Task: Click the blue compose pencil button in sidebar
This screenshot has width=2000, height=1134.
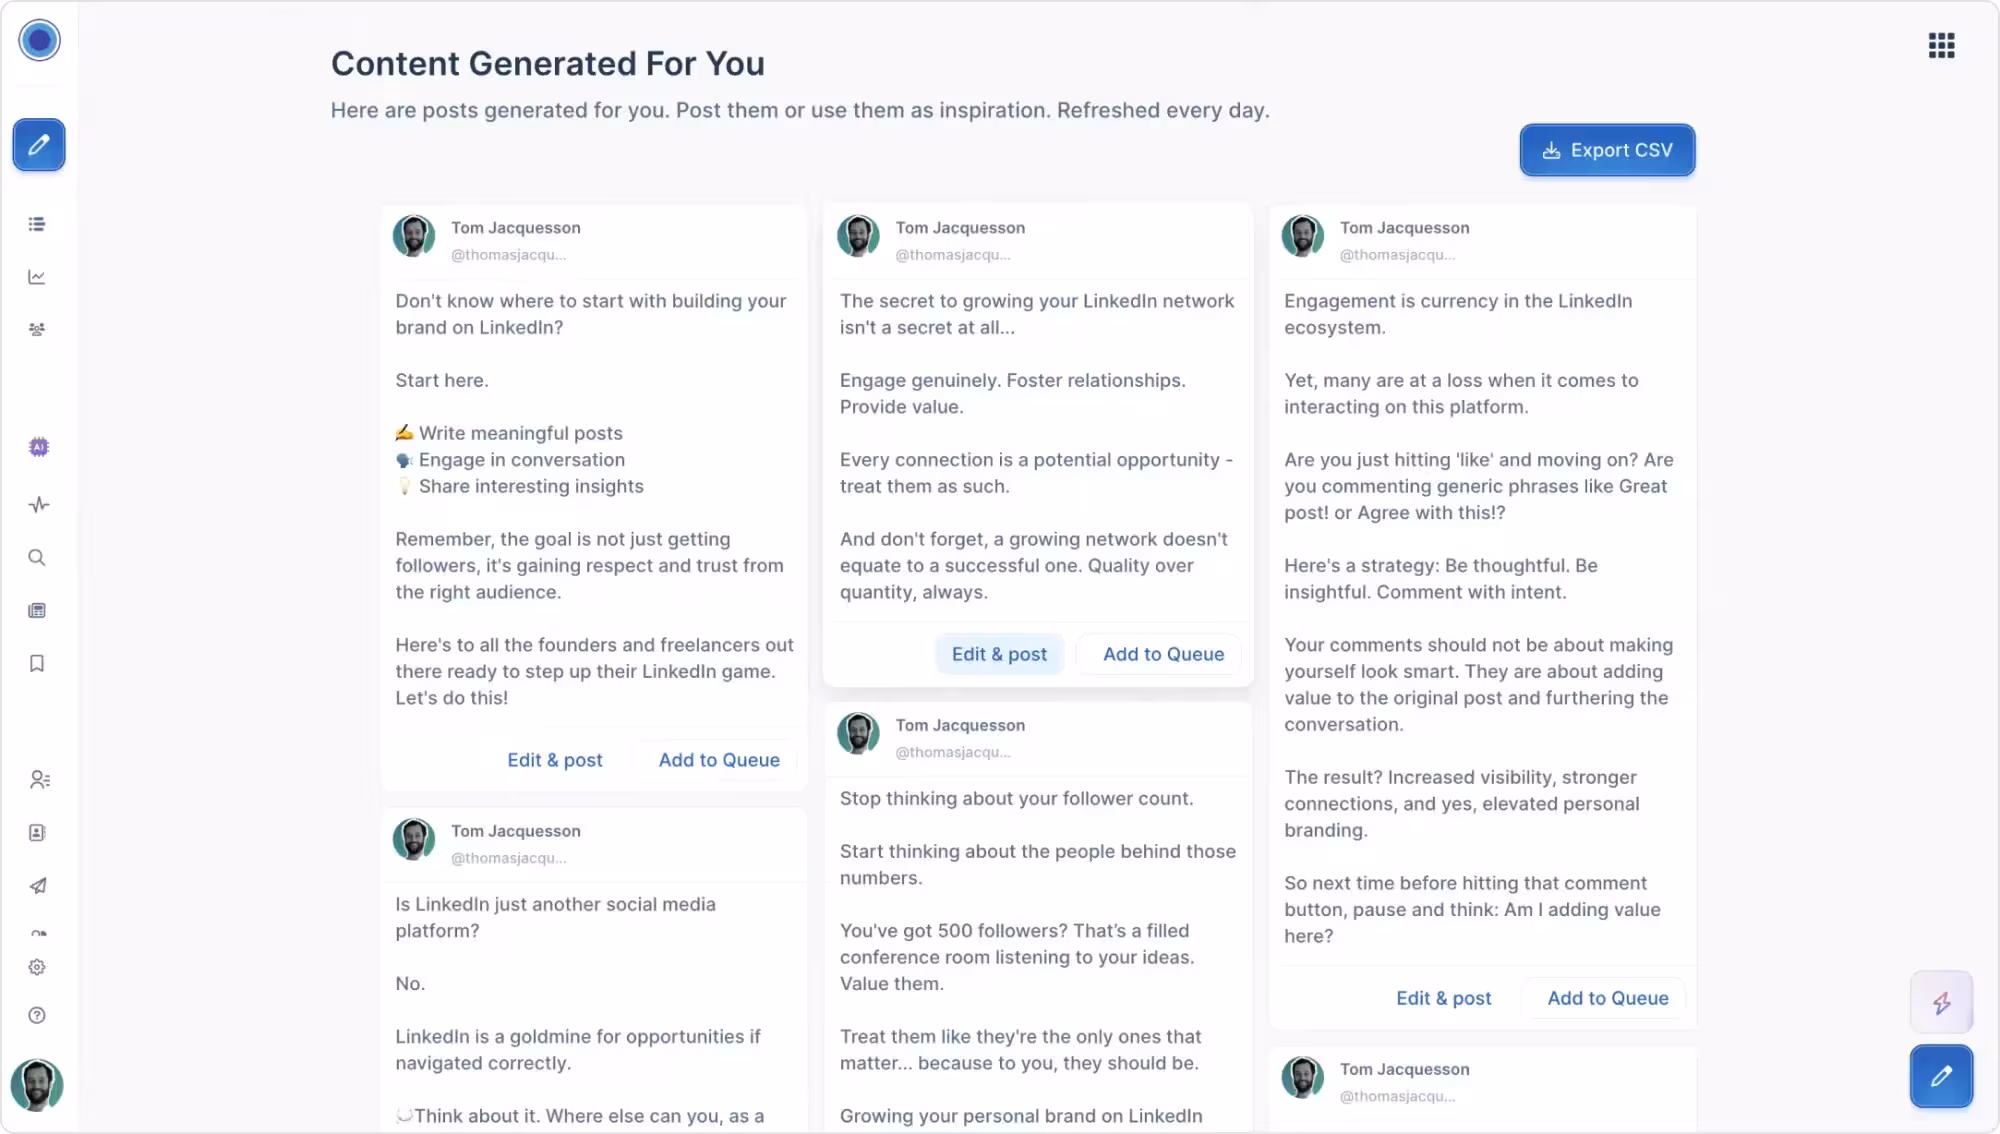Action: (39, 145)
